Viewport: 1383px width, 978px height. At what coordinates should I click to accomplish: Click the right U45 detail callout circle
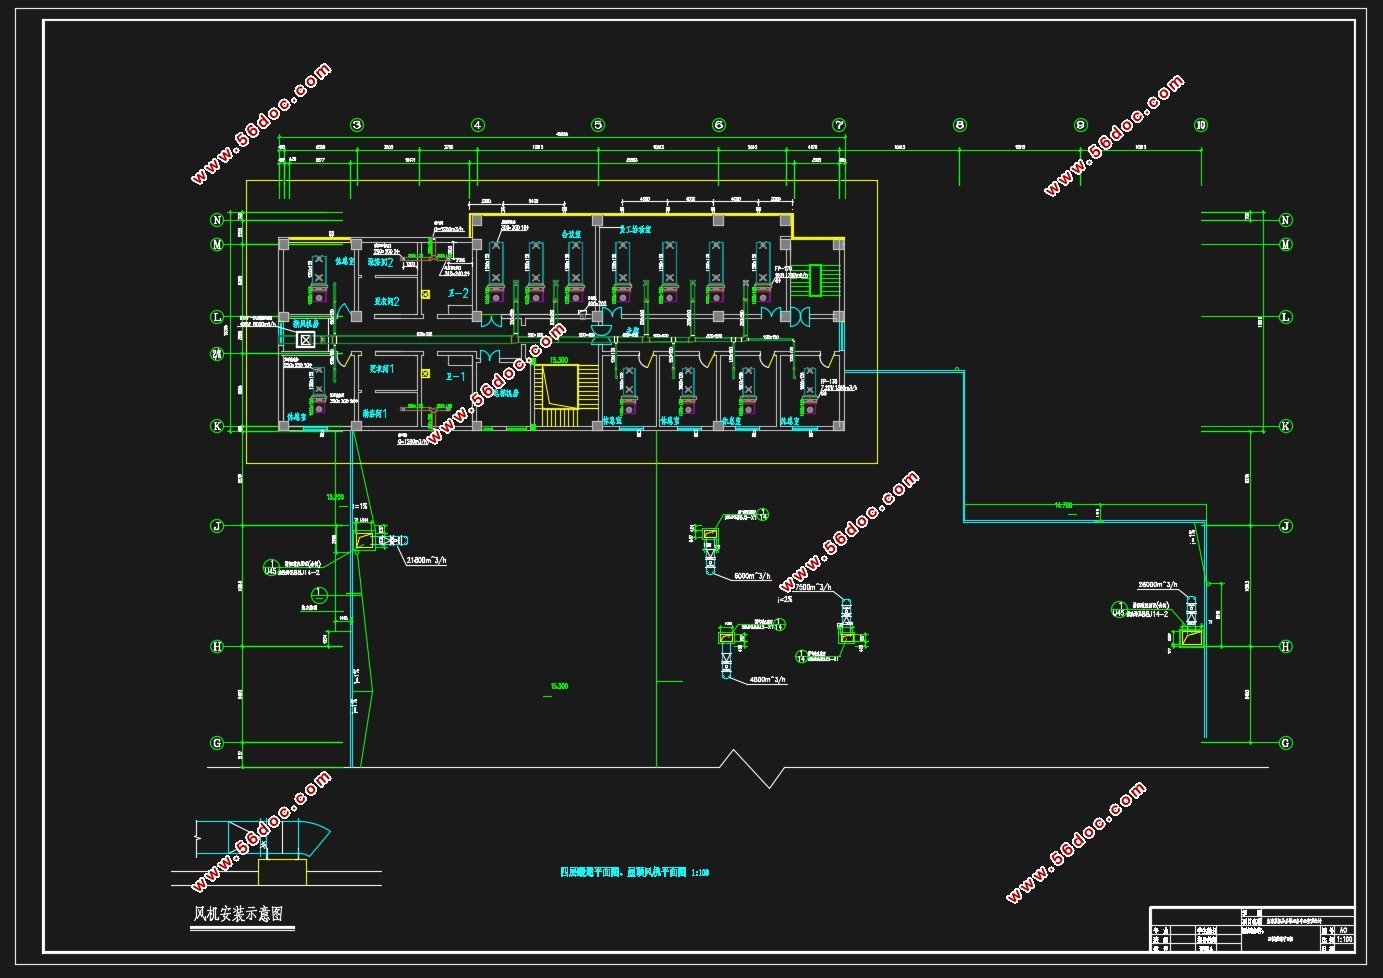(1119, 609)
